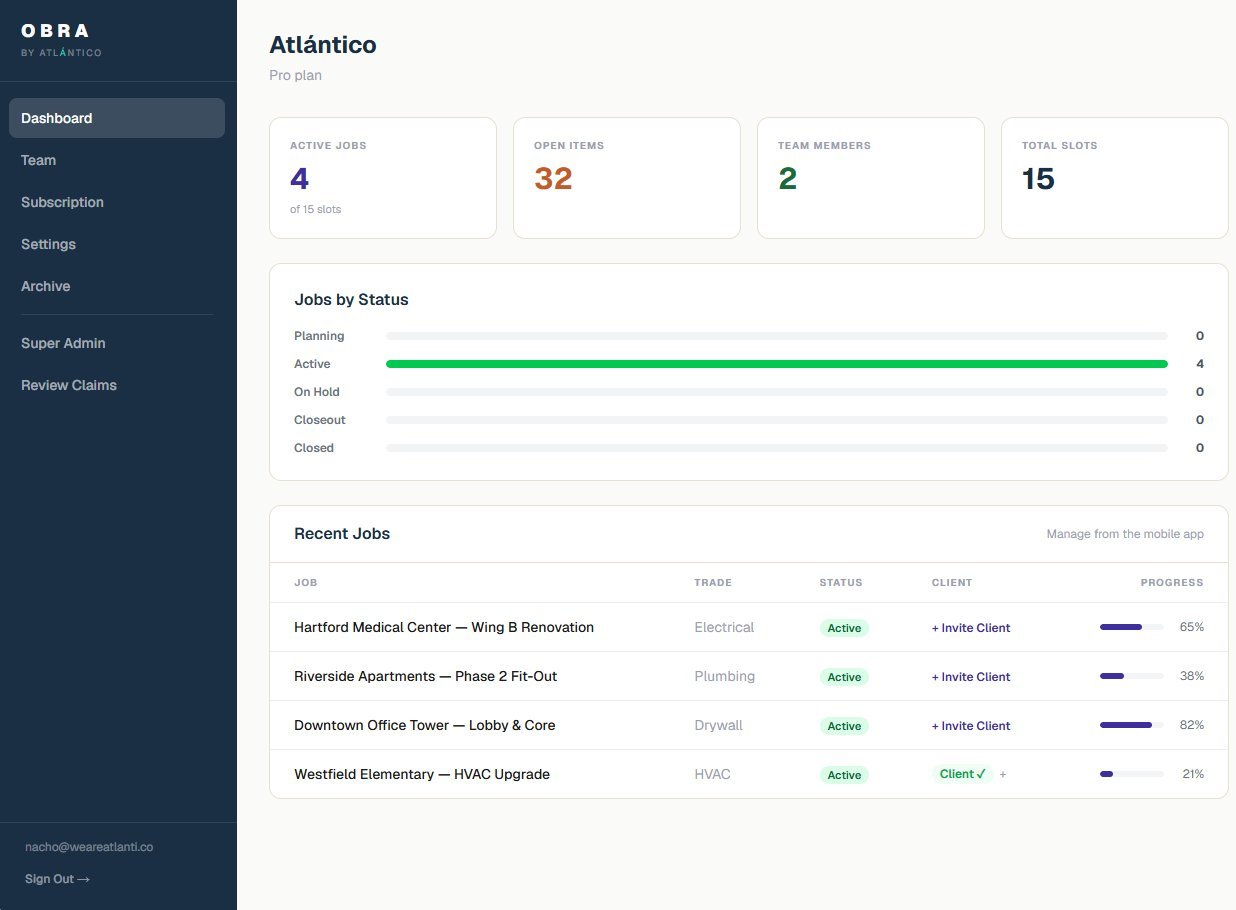Viewport: 1236px width, 910px height.
Task: Click the Active badge in Westfield Elementary row
Action: (x=844, y=775)
